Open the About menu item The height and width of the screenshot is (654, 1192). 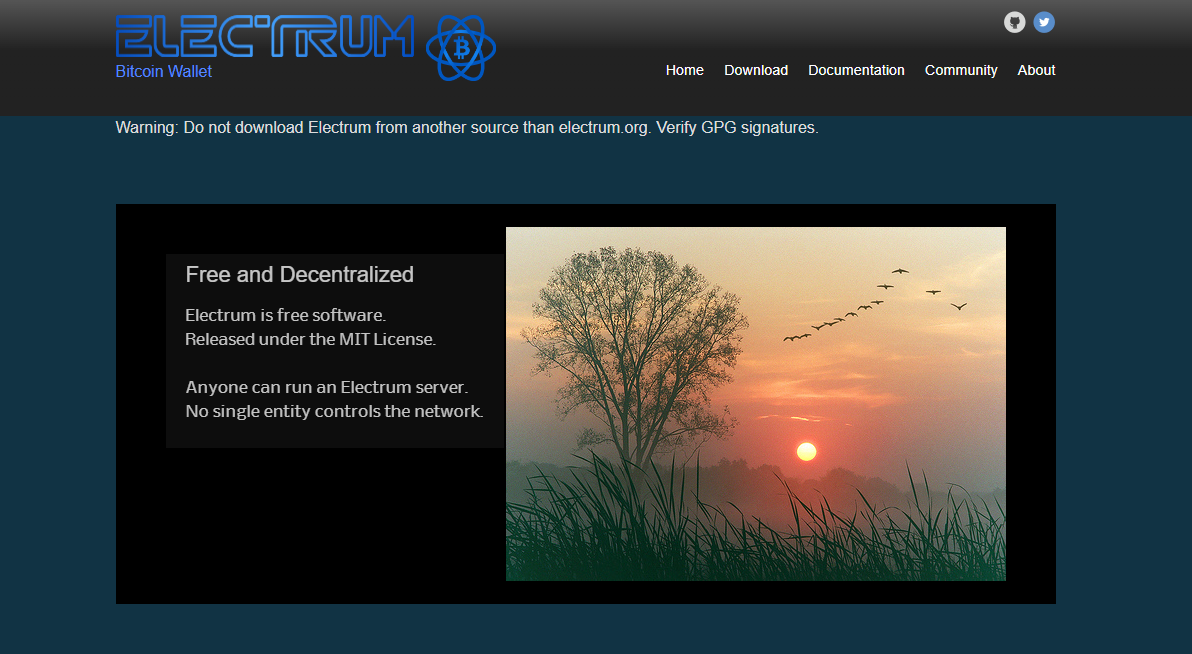pos(1036,70)
